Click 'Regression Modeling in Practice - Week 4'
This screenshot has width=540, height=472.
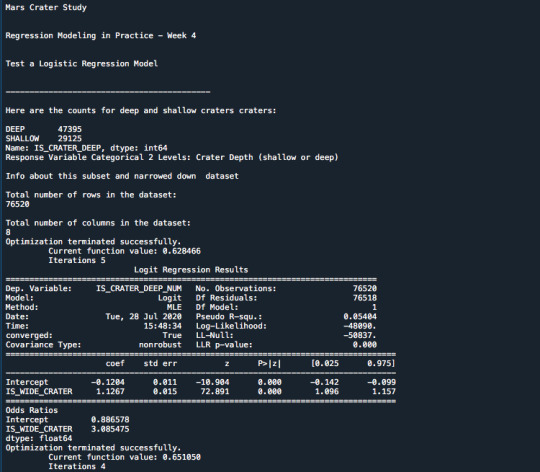tap(101, 36)
